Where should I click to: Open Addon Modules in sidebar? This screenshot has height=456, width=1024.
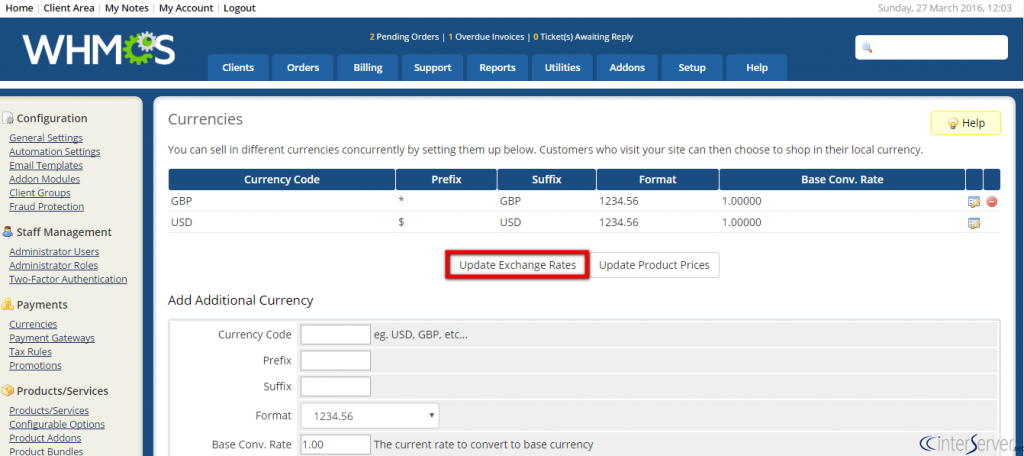click(44, 179)
